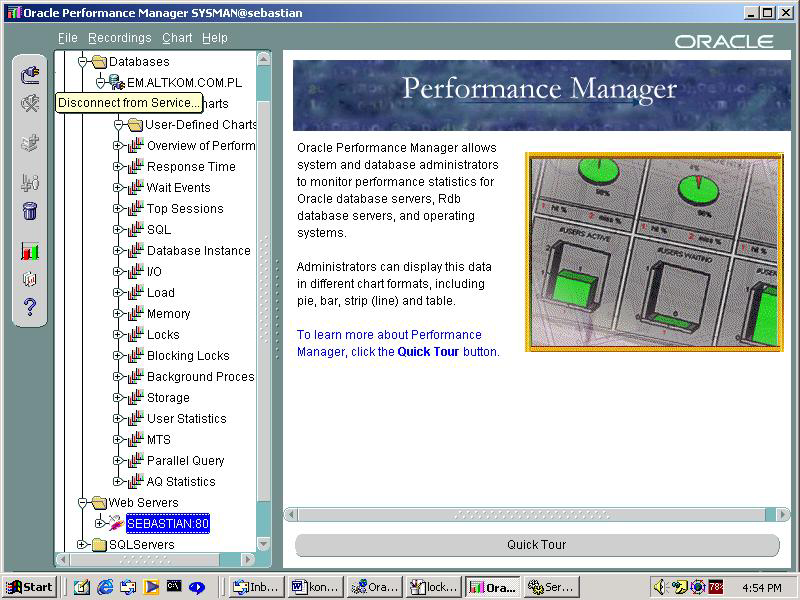Expand the AQ Statistics node

[x=117, y=481]
